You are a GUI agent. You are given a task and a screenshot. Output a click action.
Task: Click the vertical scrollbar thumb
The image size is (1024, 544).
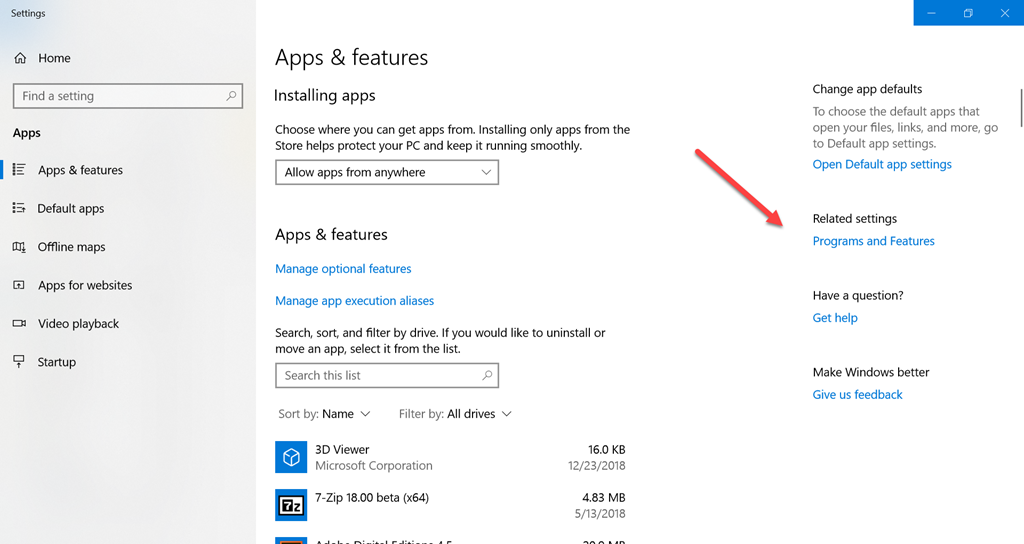pos(1021,108)
